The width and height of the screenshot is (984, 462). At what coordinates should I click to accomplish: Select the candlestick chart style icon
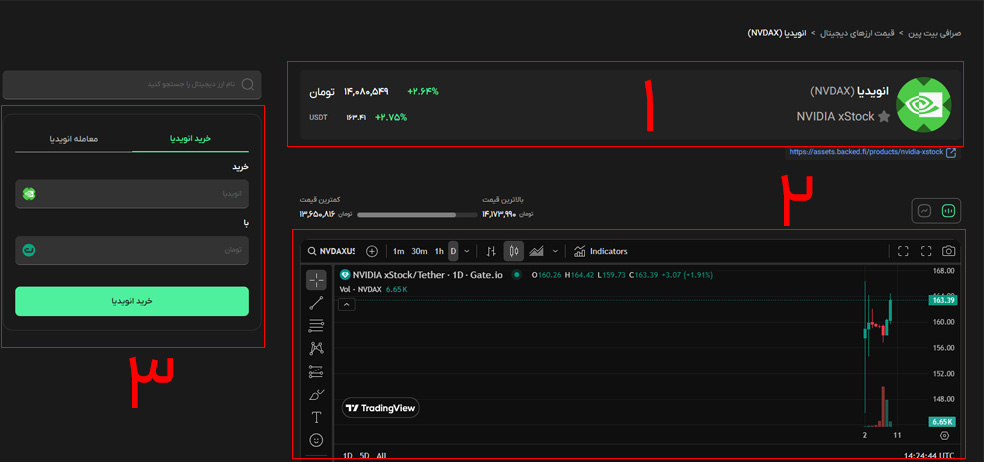click(x=514, y=251)
